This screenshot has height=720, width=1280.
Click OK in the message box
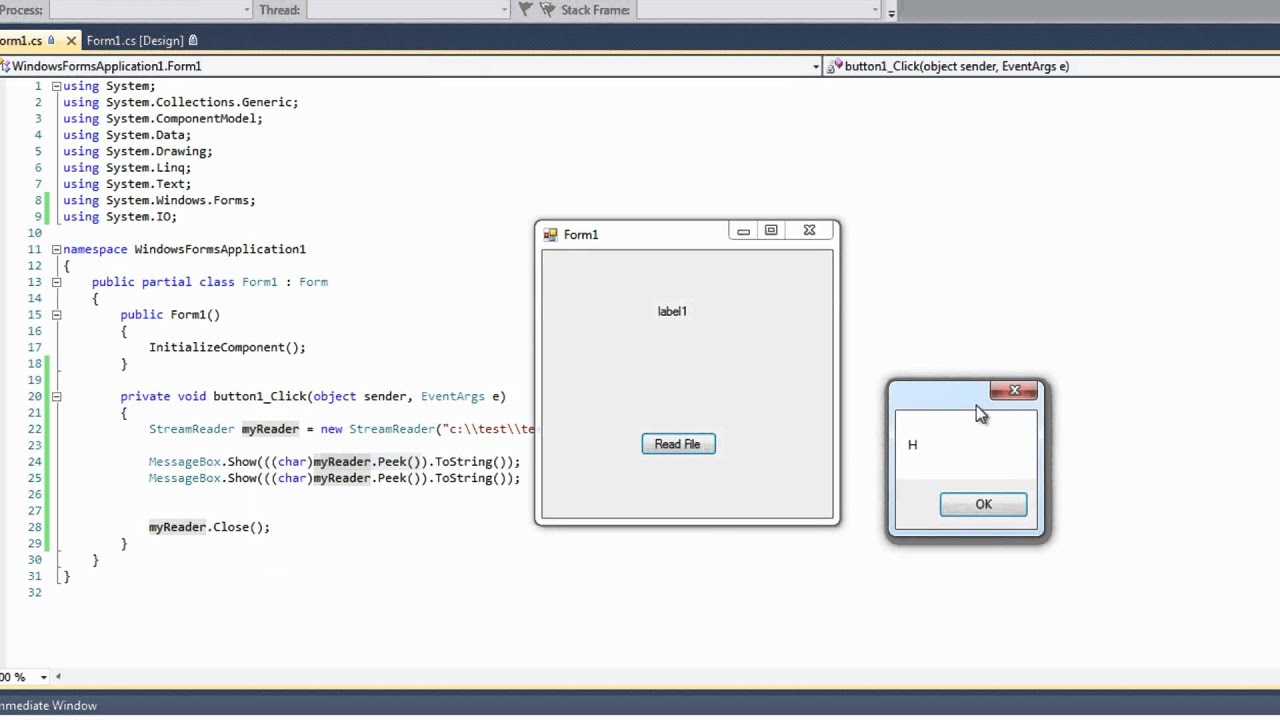point(983,504)
